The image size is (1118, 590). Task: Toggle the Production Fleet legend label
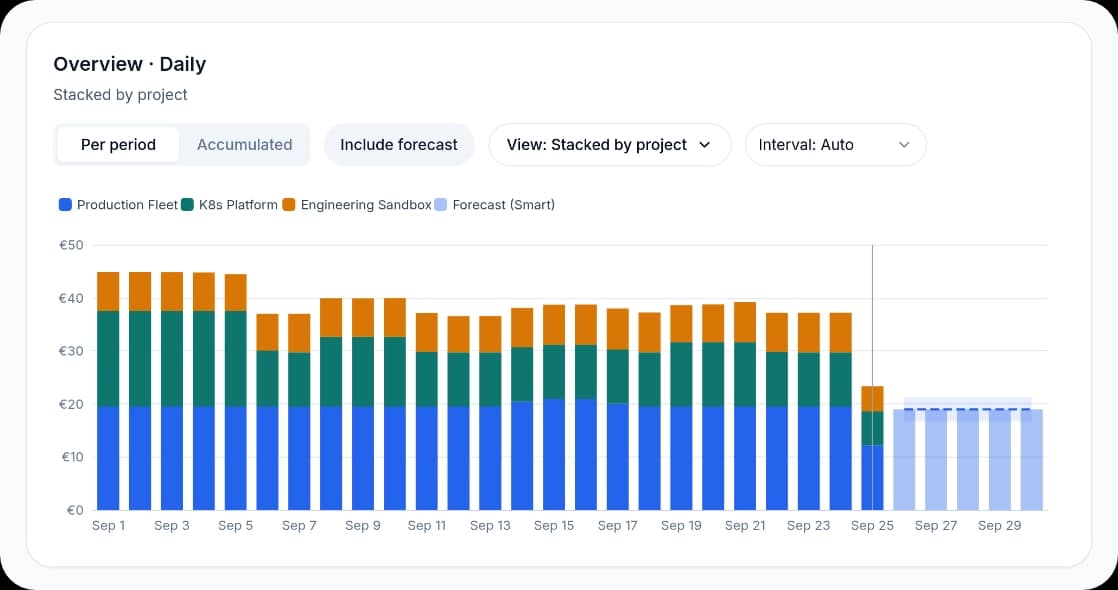click(x=127, y=205)
